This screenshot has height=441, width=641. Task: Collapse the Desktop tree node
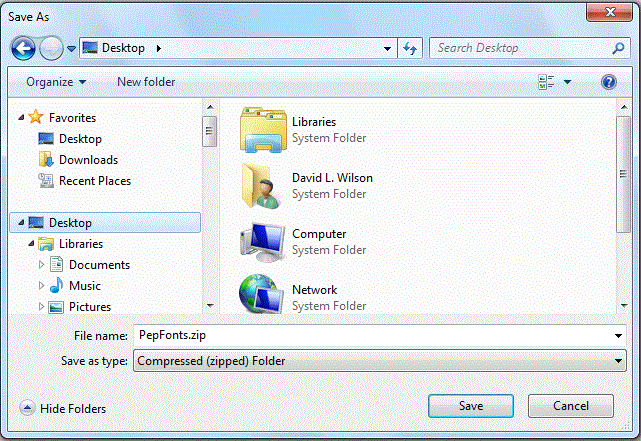[21, 223]
